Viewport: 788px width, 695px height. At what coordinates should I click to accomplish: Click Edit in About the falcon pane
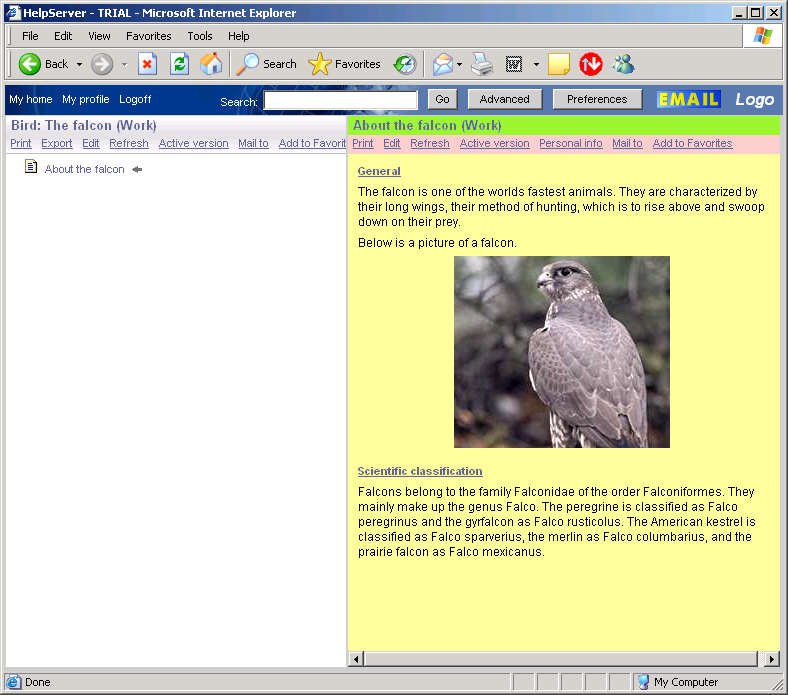pos(391,143)
